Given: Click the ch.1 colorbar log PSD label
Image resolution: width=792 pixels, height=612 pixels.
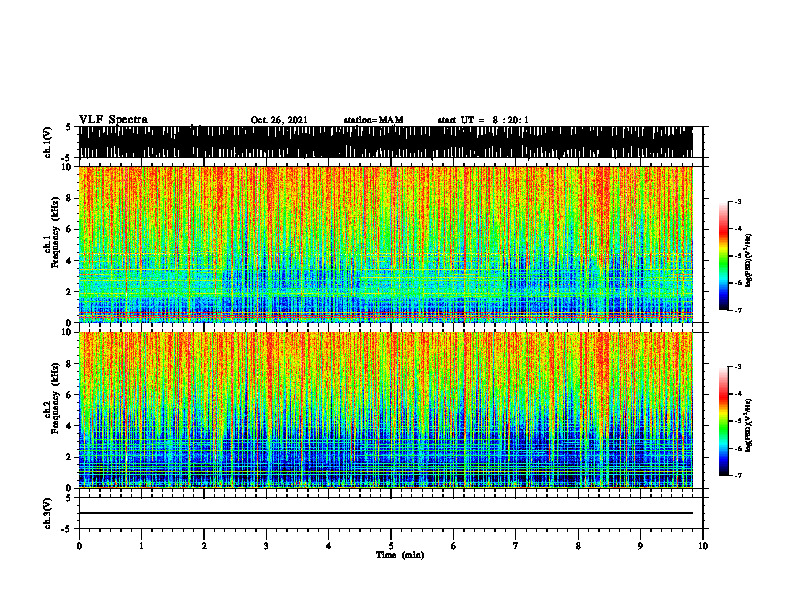Looking at the screenshot, I should [749, 261].
